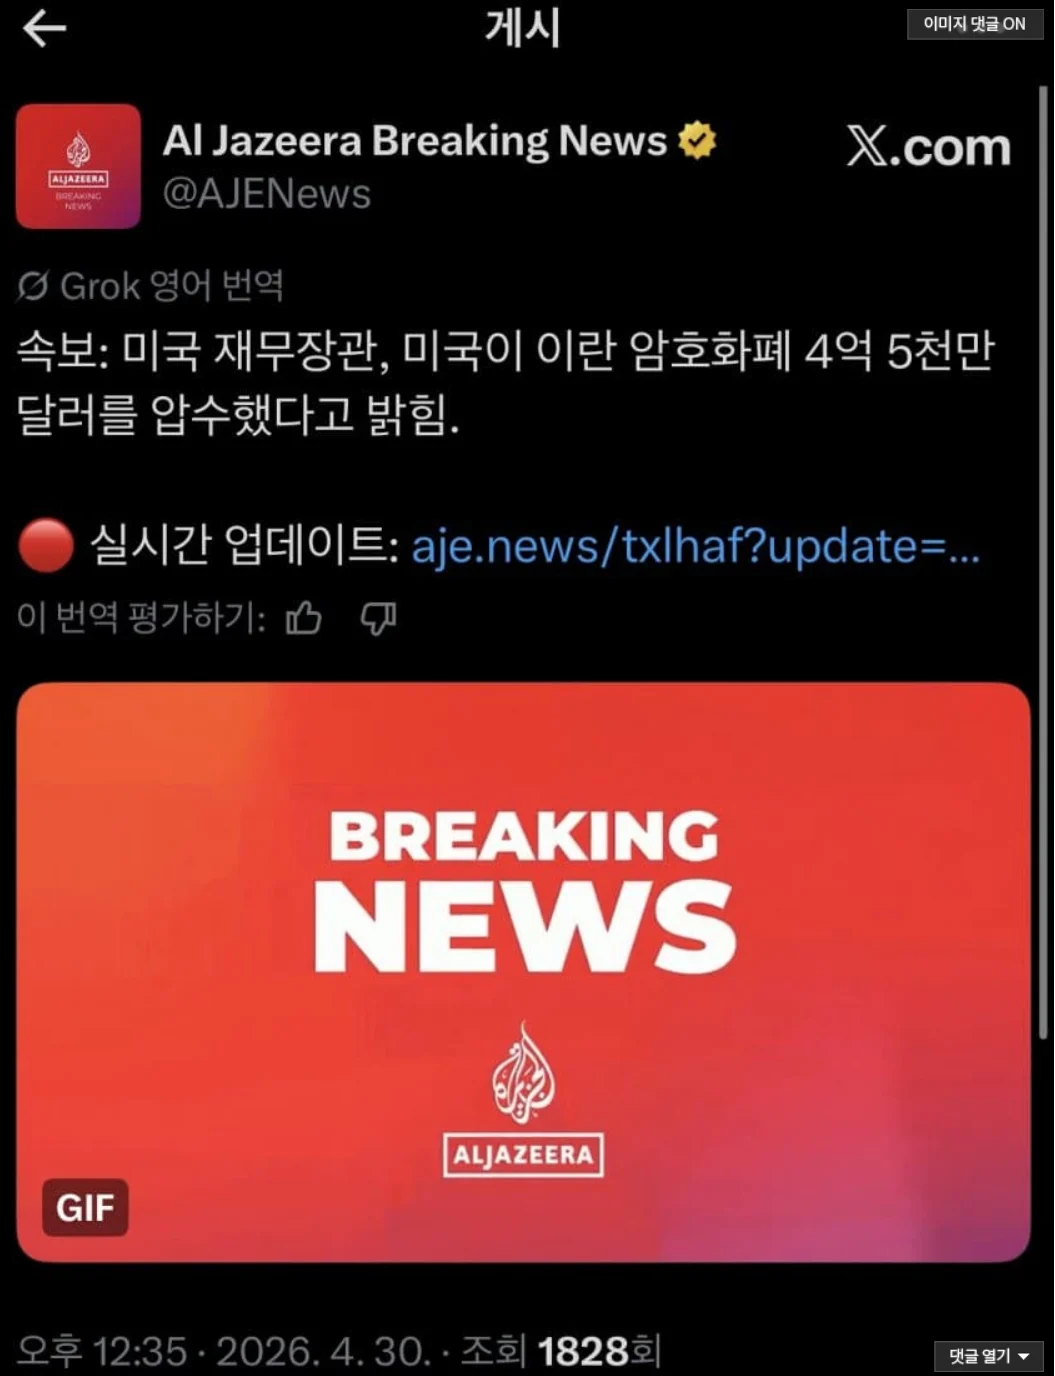Image resolution: width=1055 pixels, height=1376 pixels.
Task: Go back using the left arrow
Action: pyautogui.click(x=44, y=29)
